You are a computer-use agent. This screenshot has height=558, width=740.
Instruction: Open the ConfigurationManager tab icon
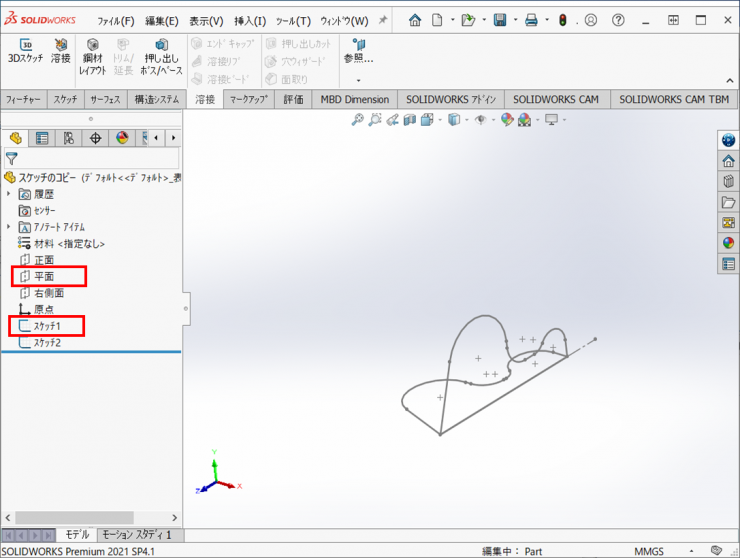pos(68,138)
